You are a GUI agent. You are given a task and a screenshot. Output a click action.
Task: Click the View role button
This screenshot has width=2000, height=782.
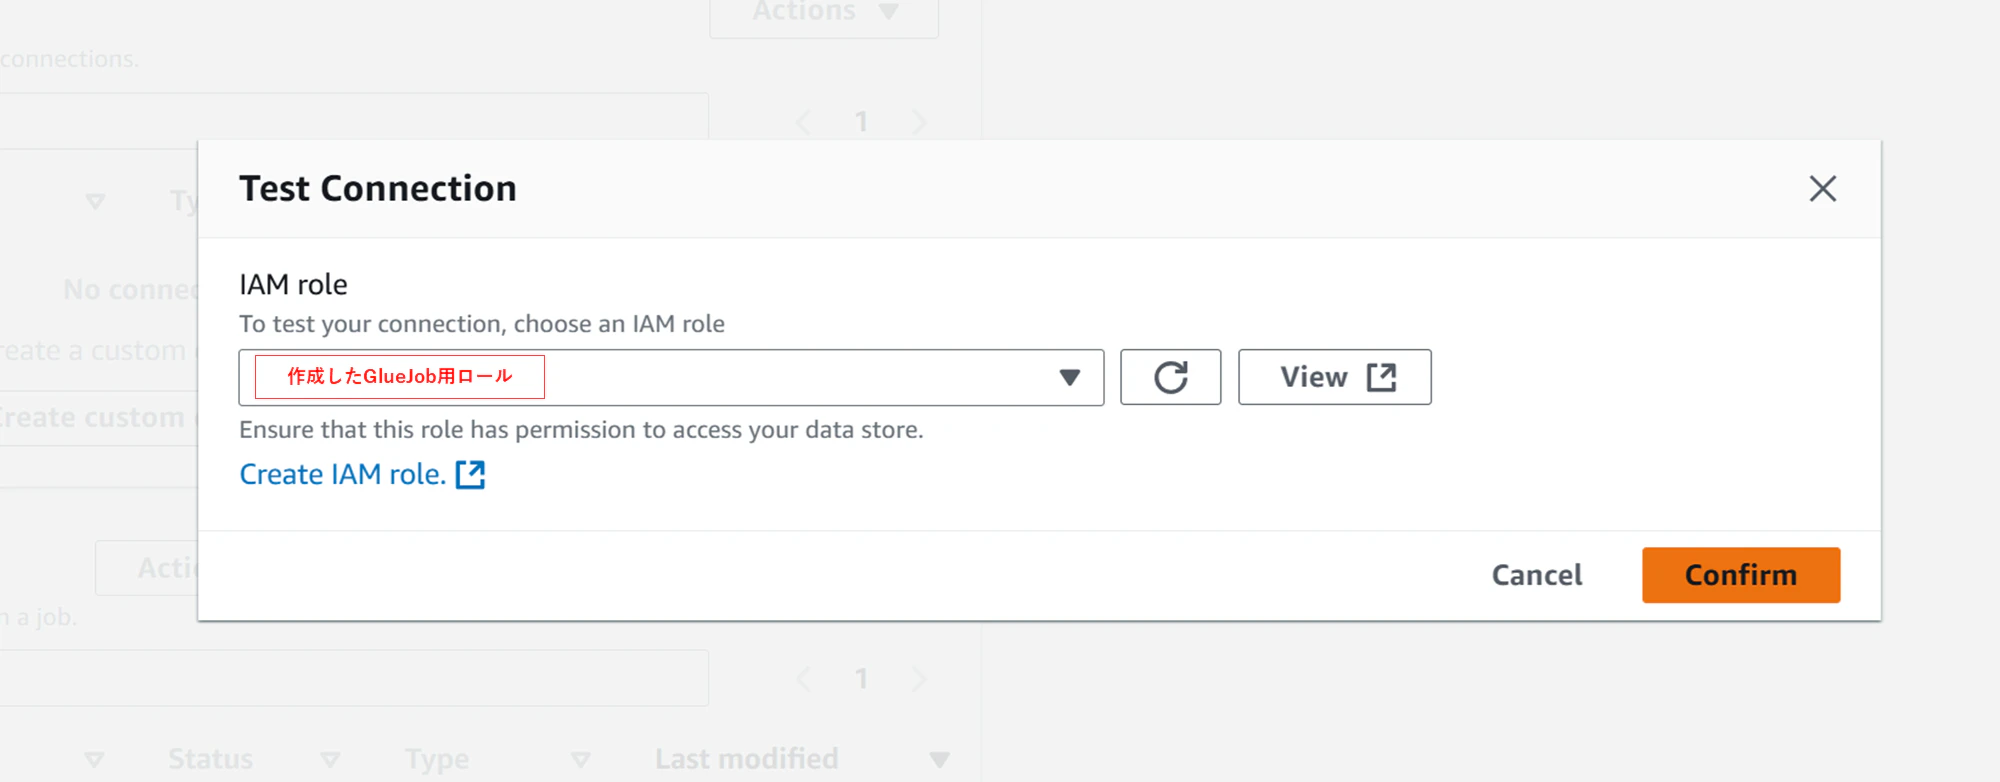1334,377
